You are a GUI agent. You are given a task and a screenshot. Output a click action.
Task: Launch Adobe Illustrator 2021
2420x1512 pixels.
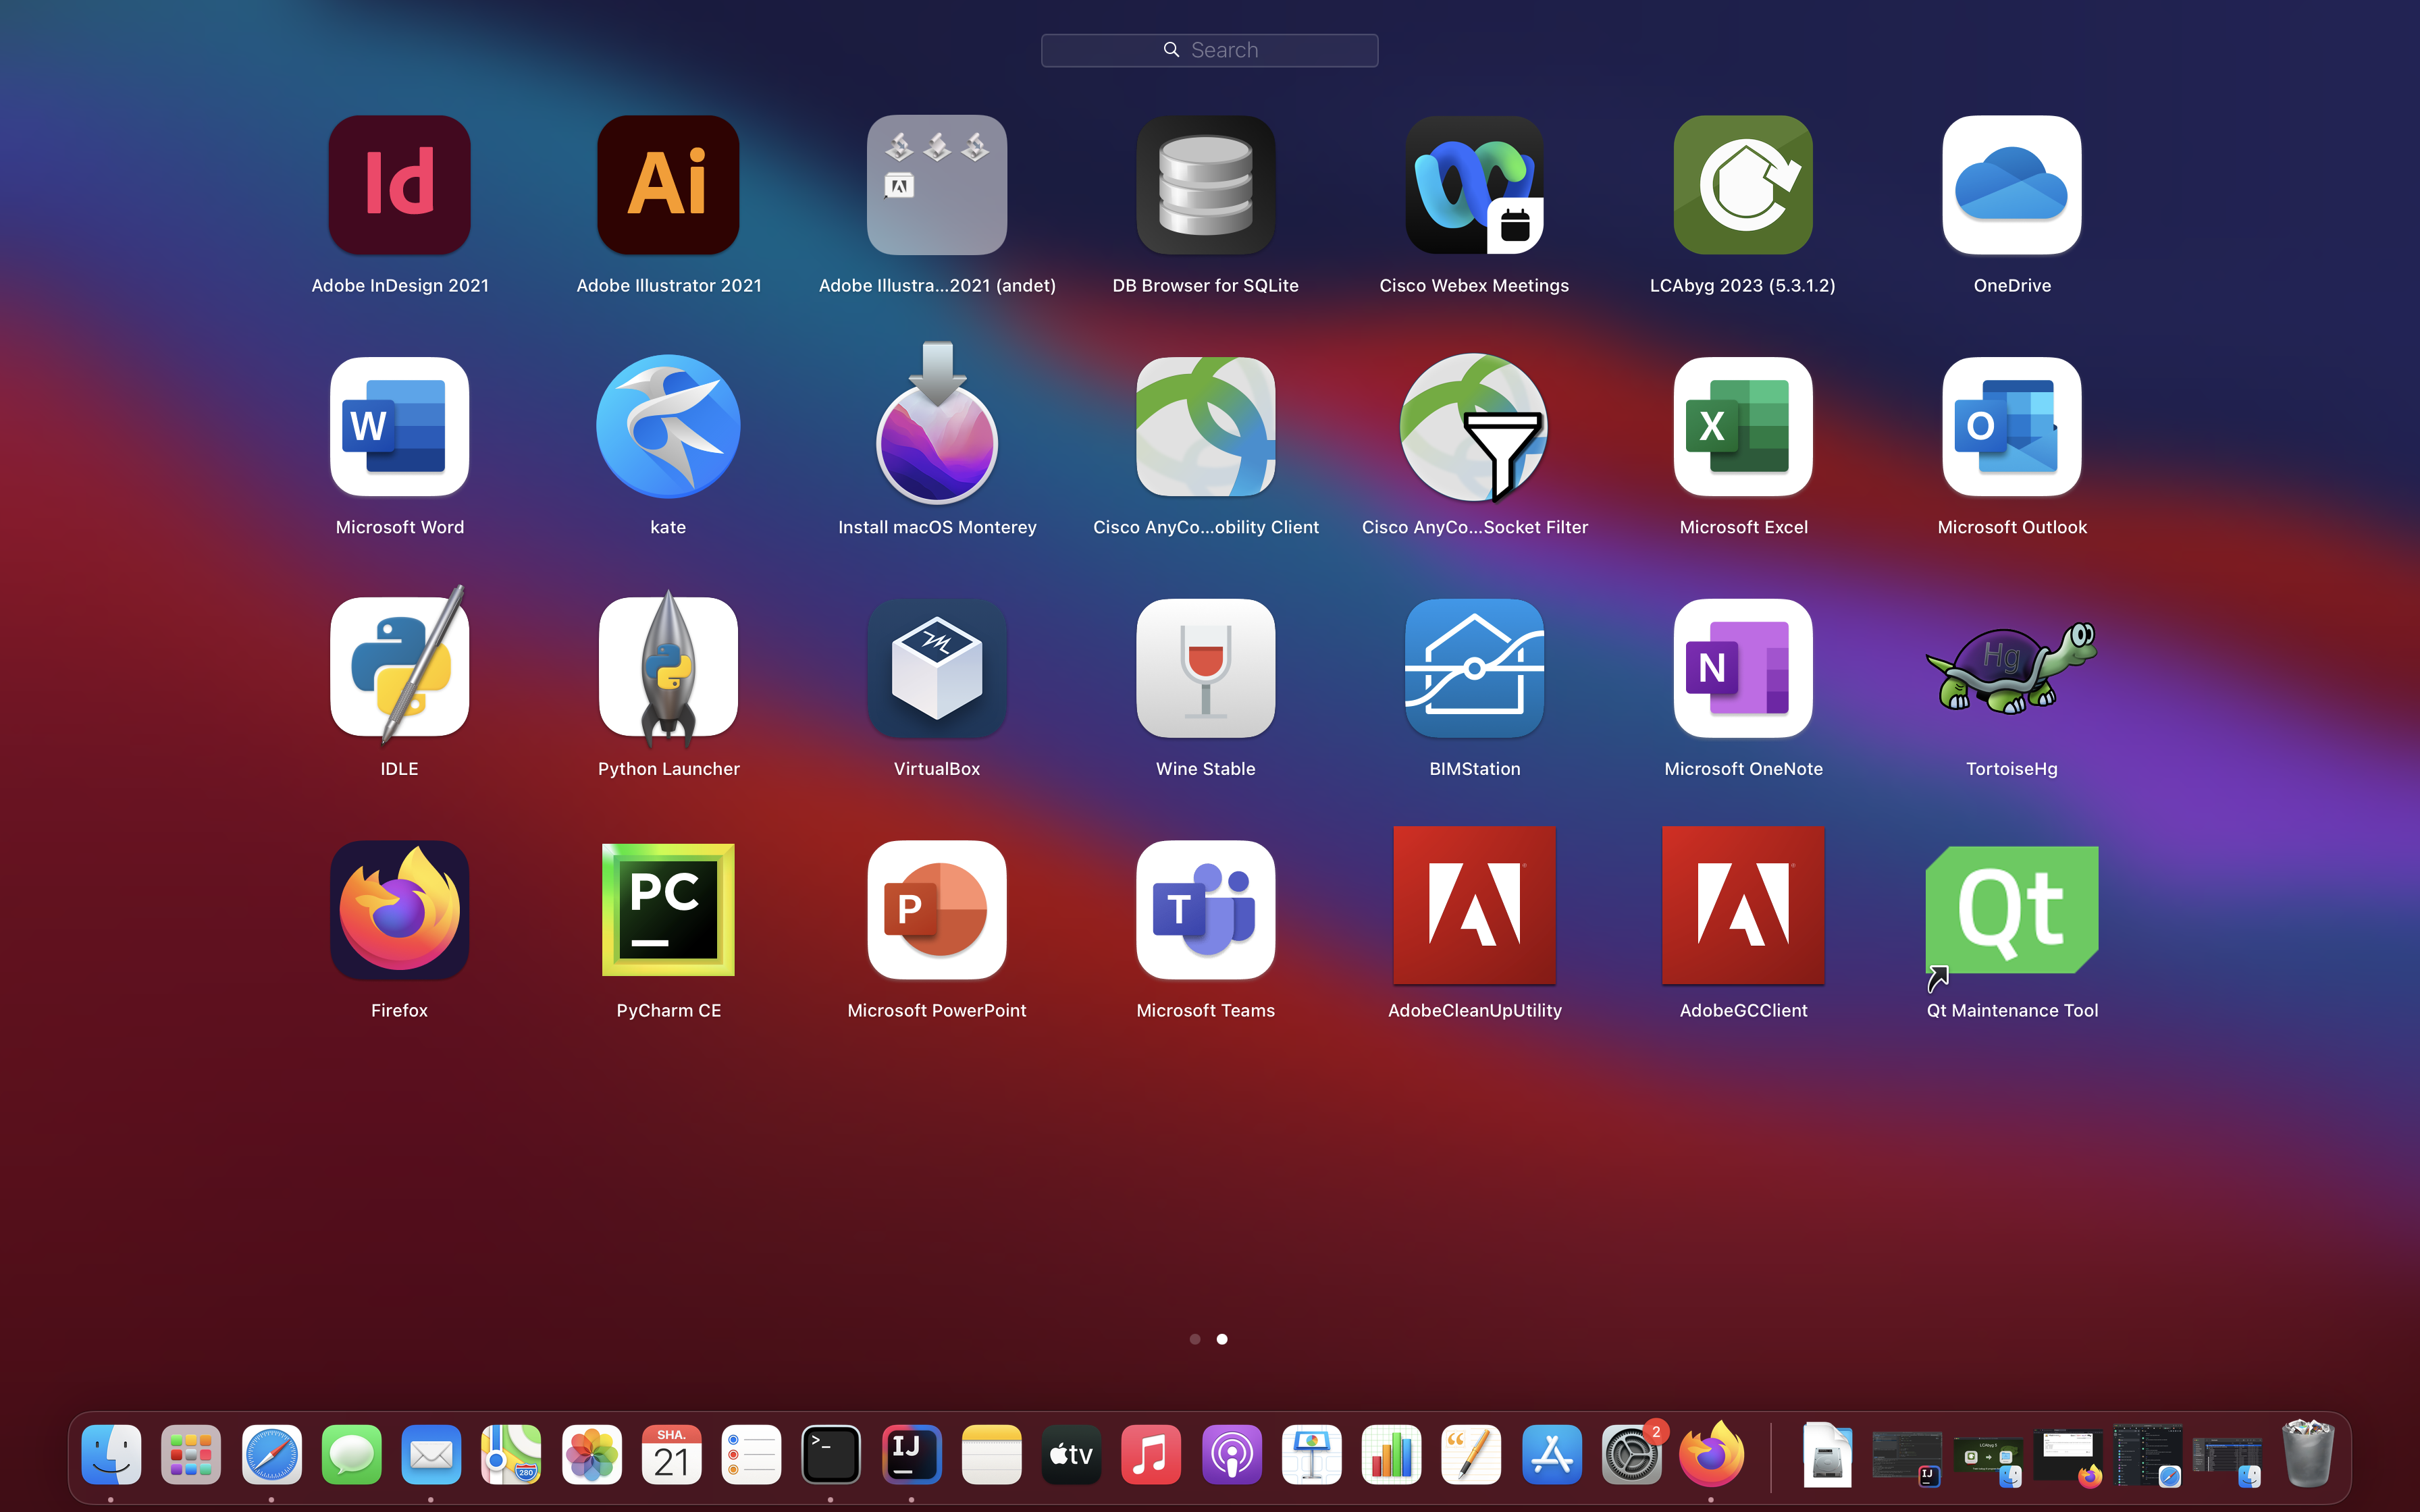pos(668,185)
